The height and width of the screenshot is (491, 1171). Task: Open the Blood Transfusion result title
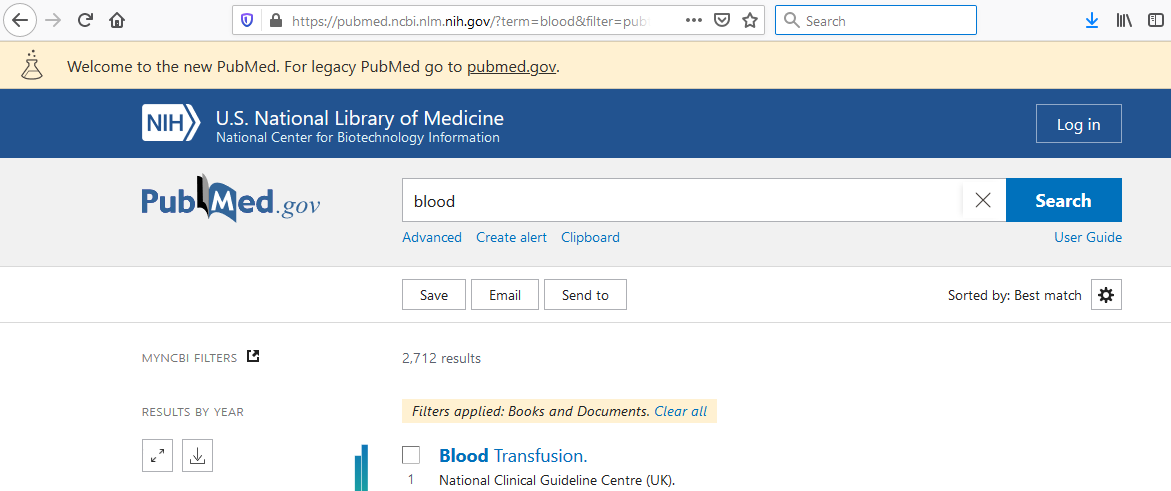pos(513,455)
